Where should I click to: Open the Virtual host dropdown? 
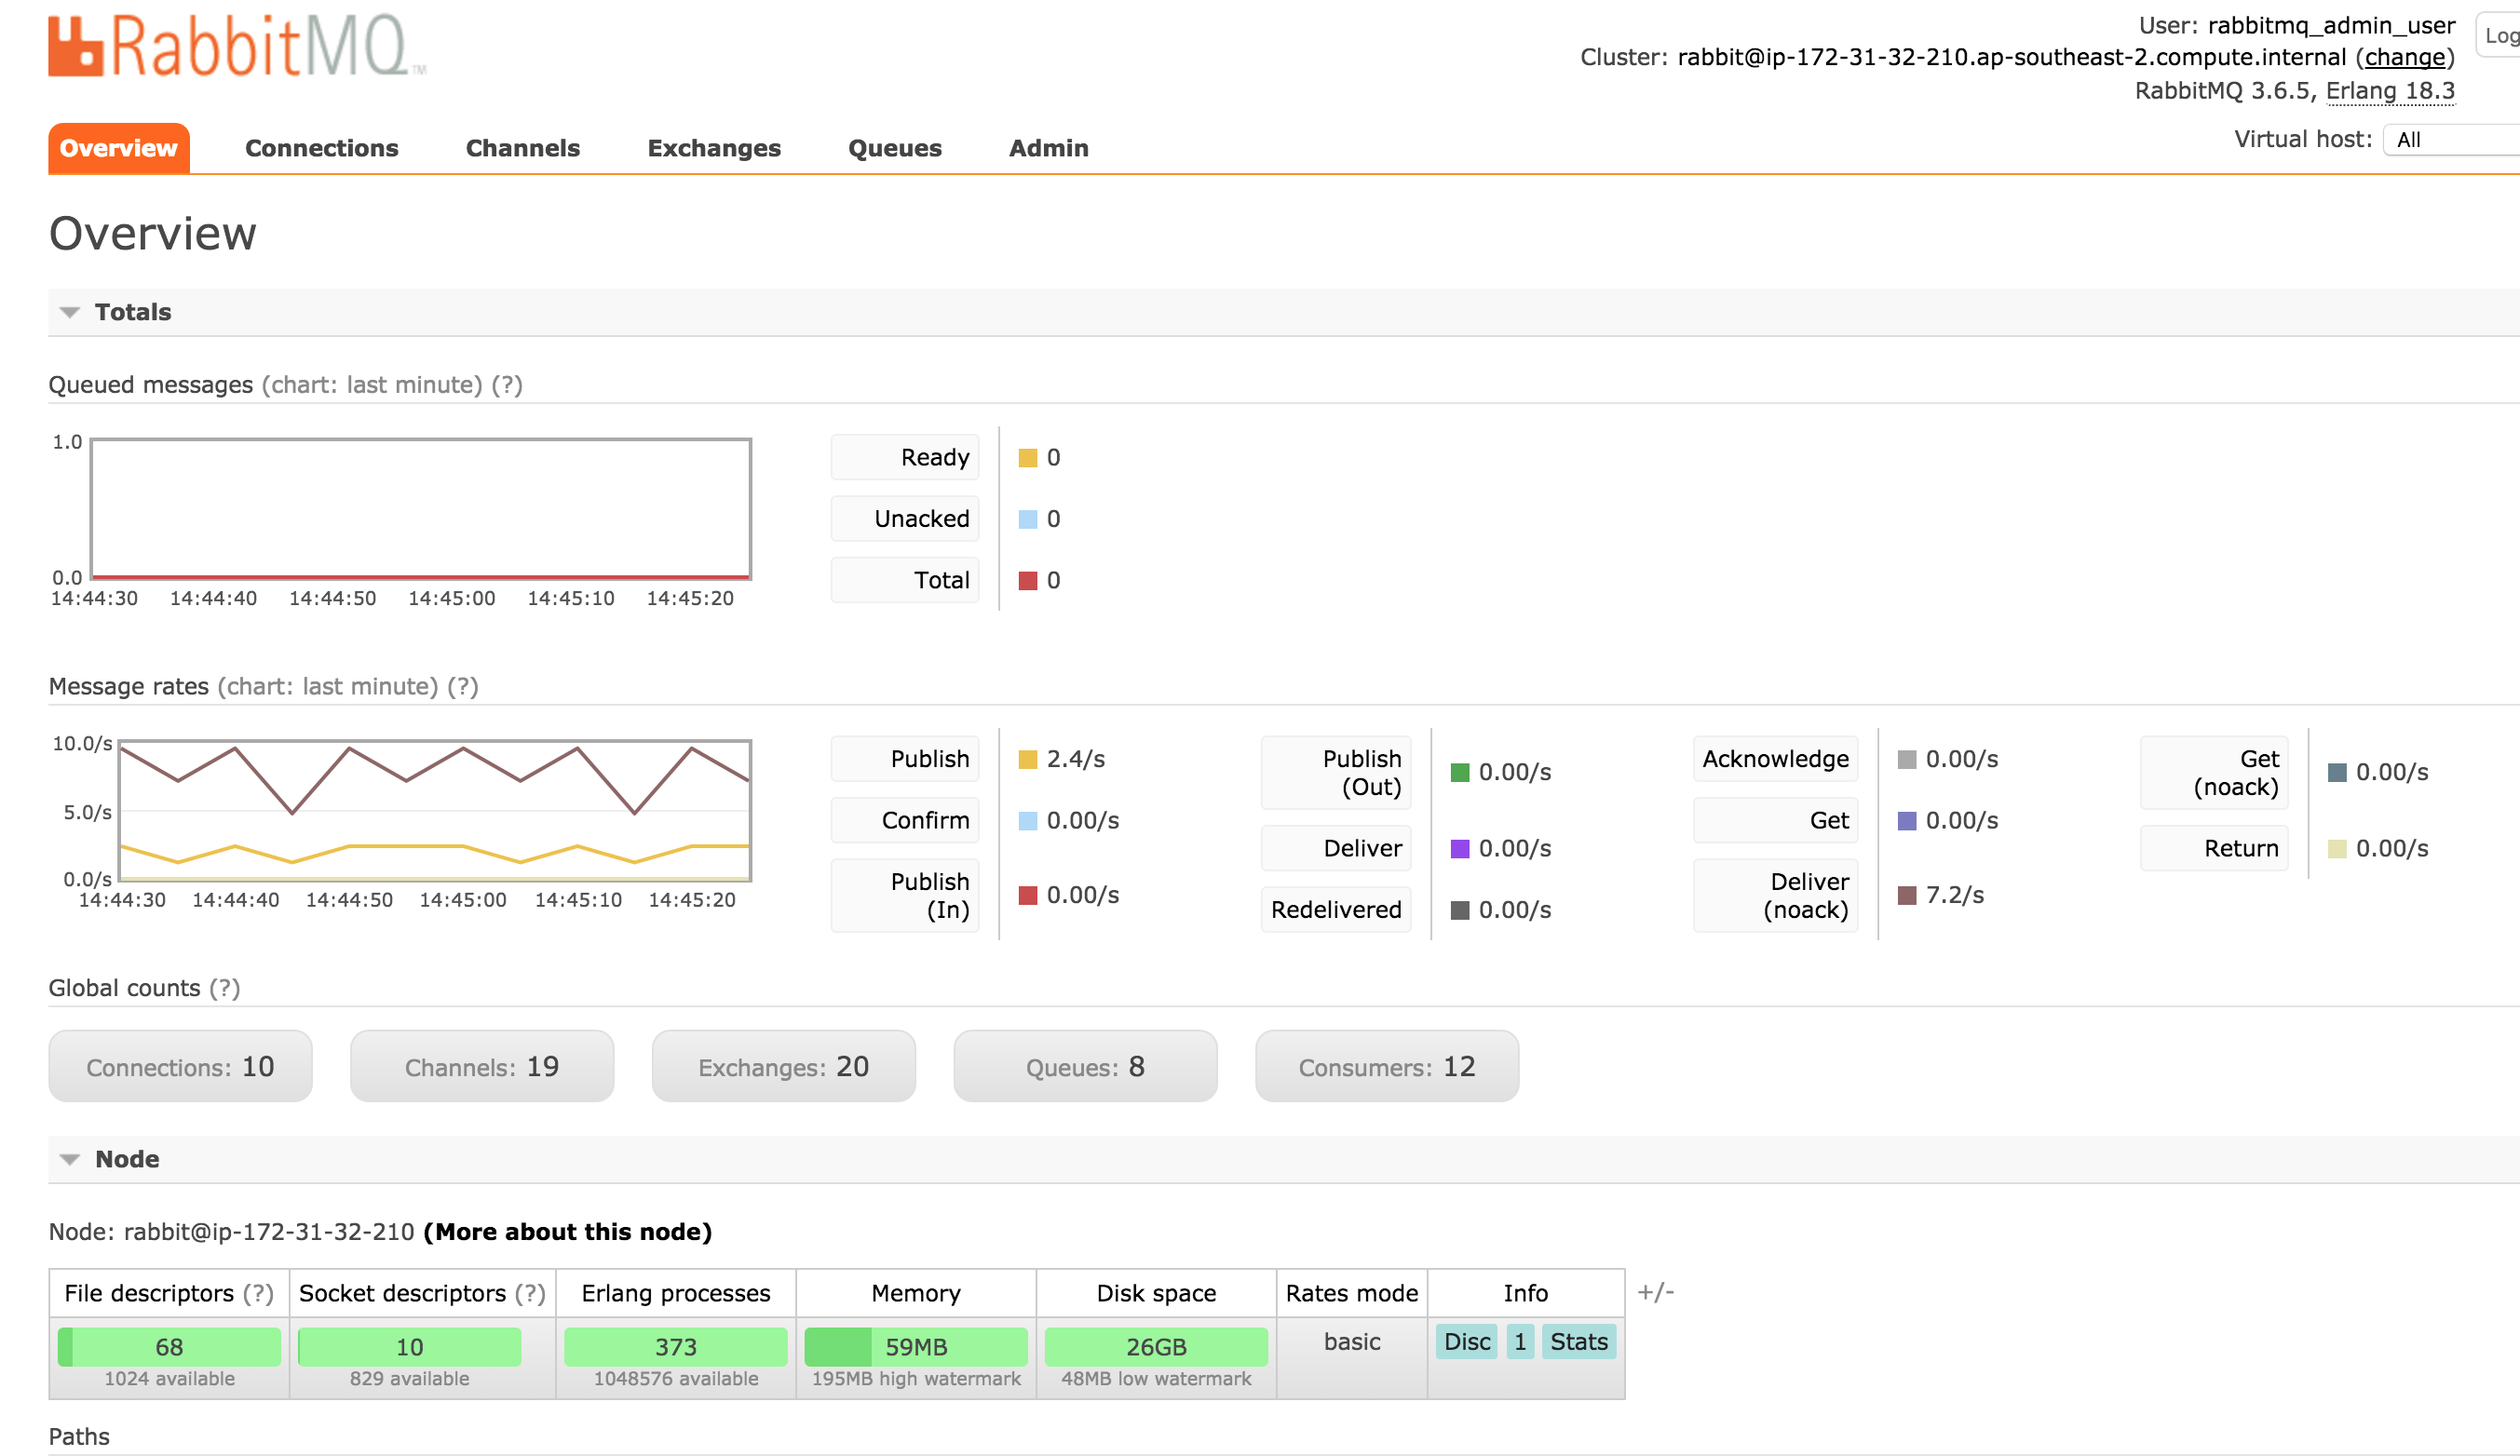(x=2450, y=140)
